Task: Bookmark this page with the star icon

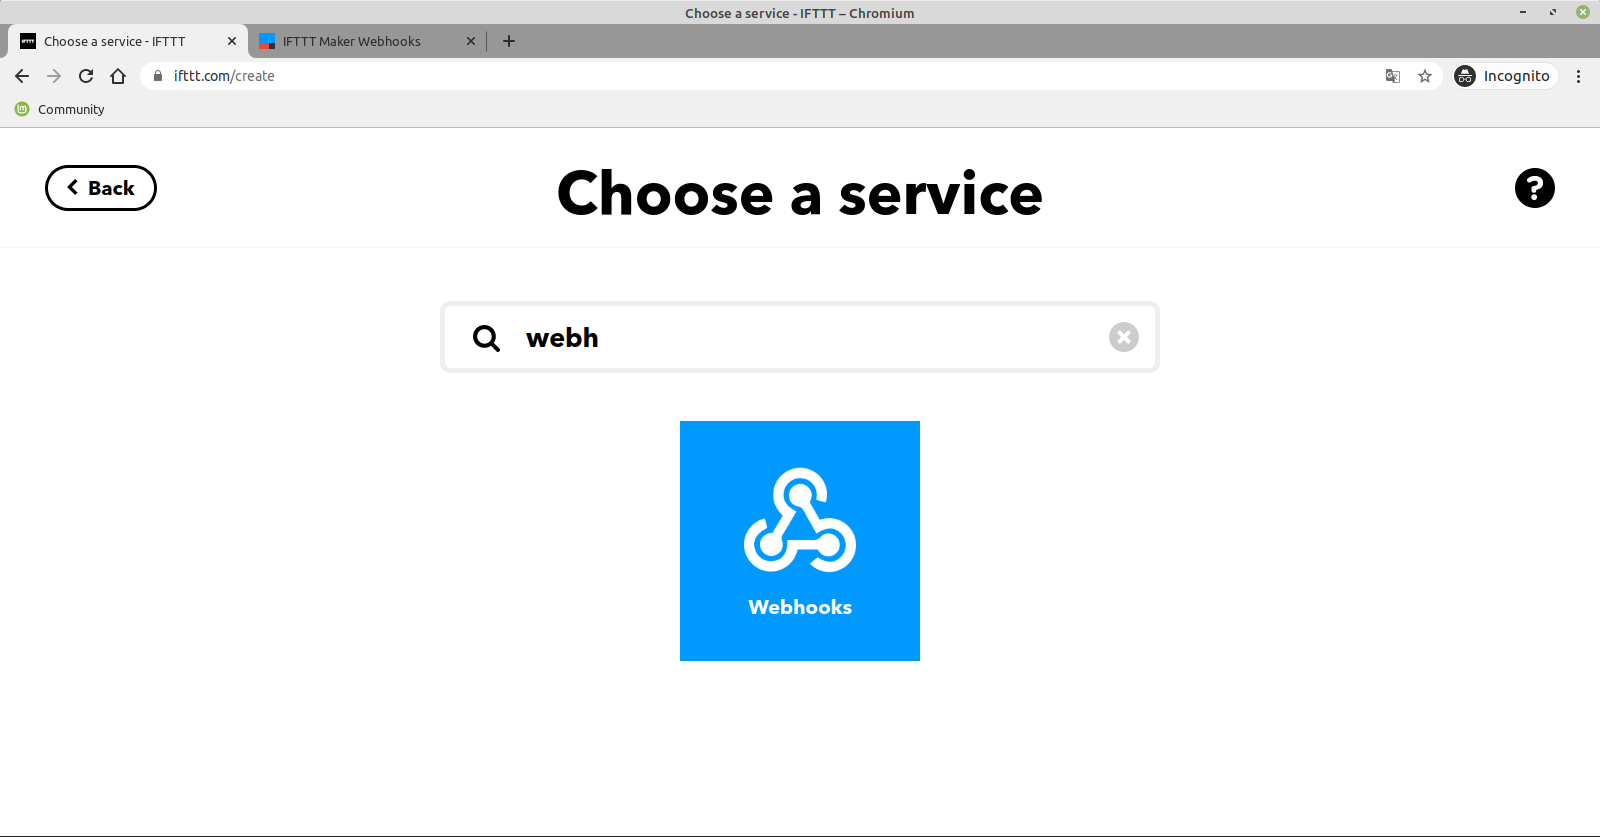Action: (1425, 76)
